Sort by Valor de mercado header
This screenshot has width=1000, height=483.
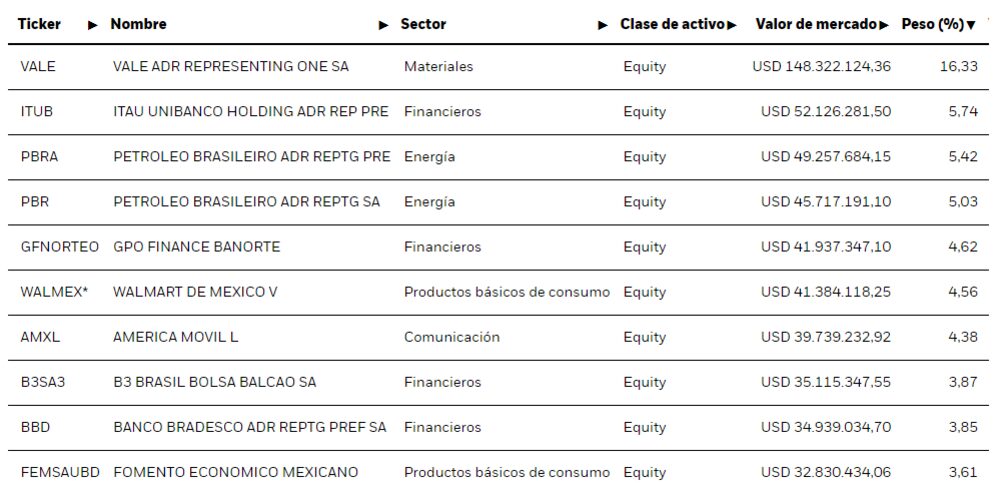click(816, 24)
